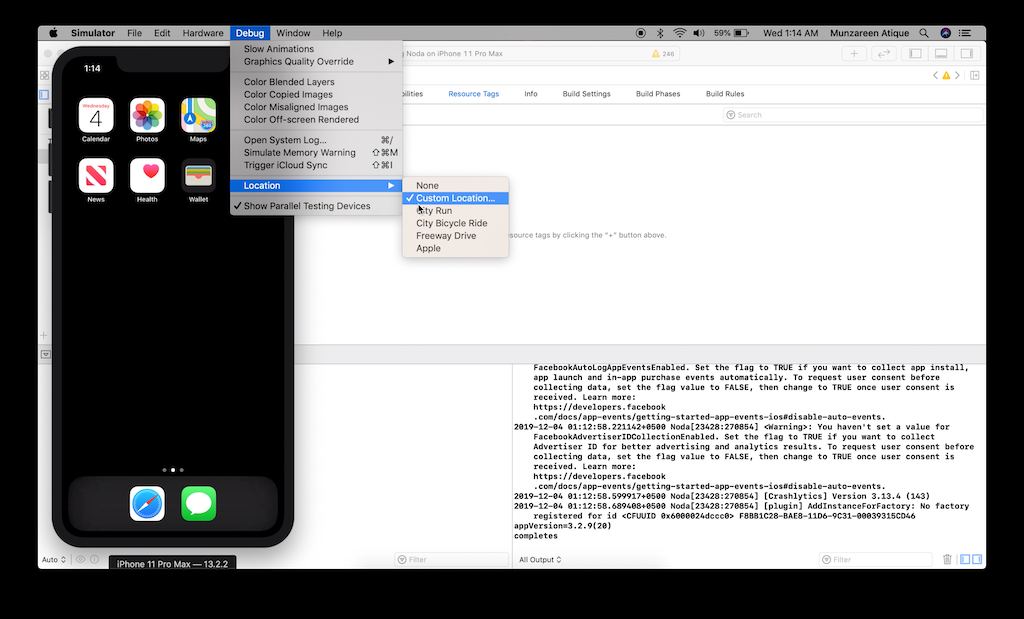The image size is (1024, 619).
Task: Click the yellow warning count 246 indicator
Action: (663, 54)
